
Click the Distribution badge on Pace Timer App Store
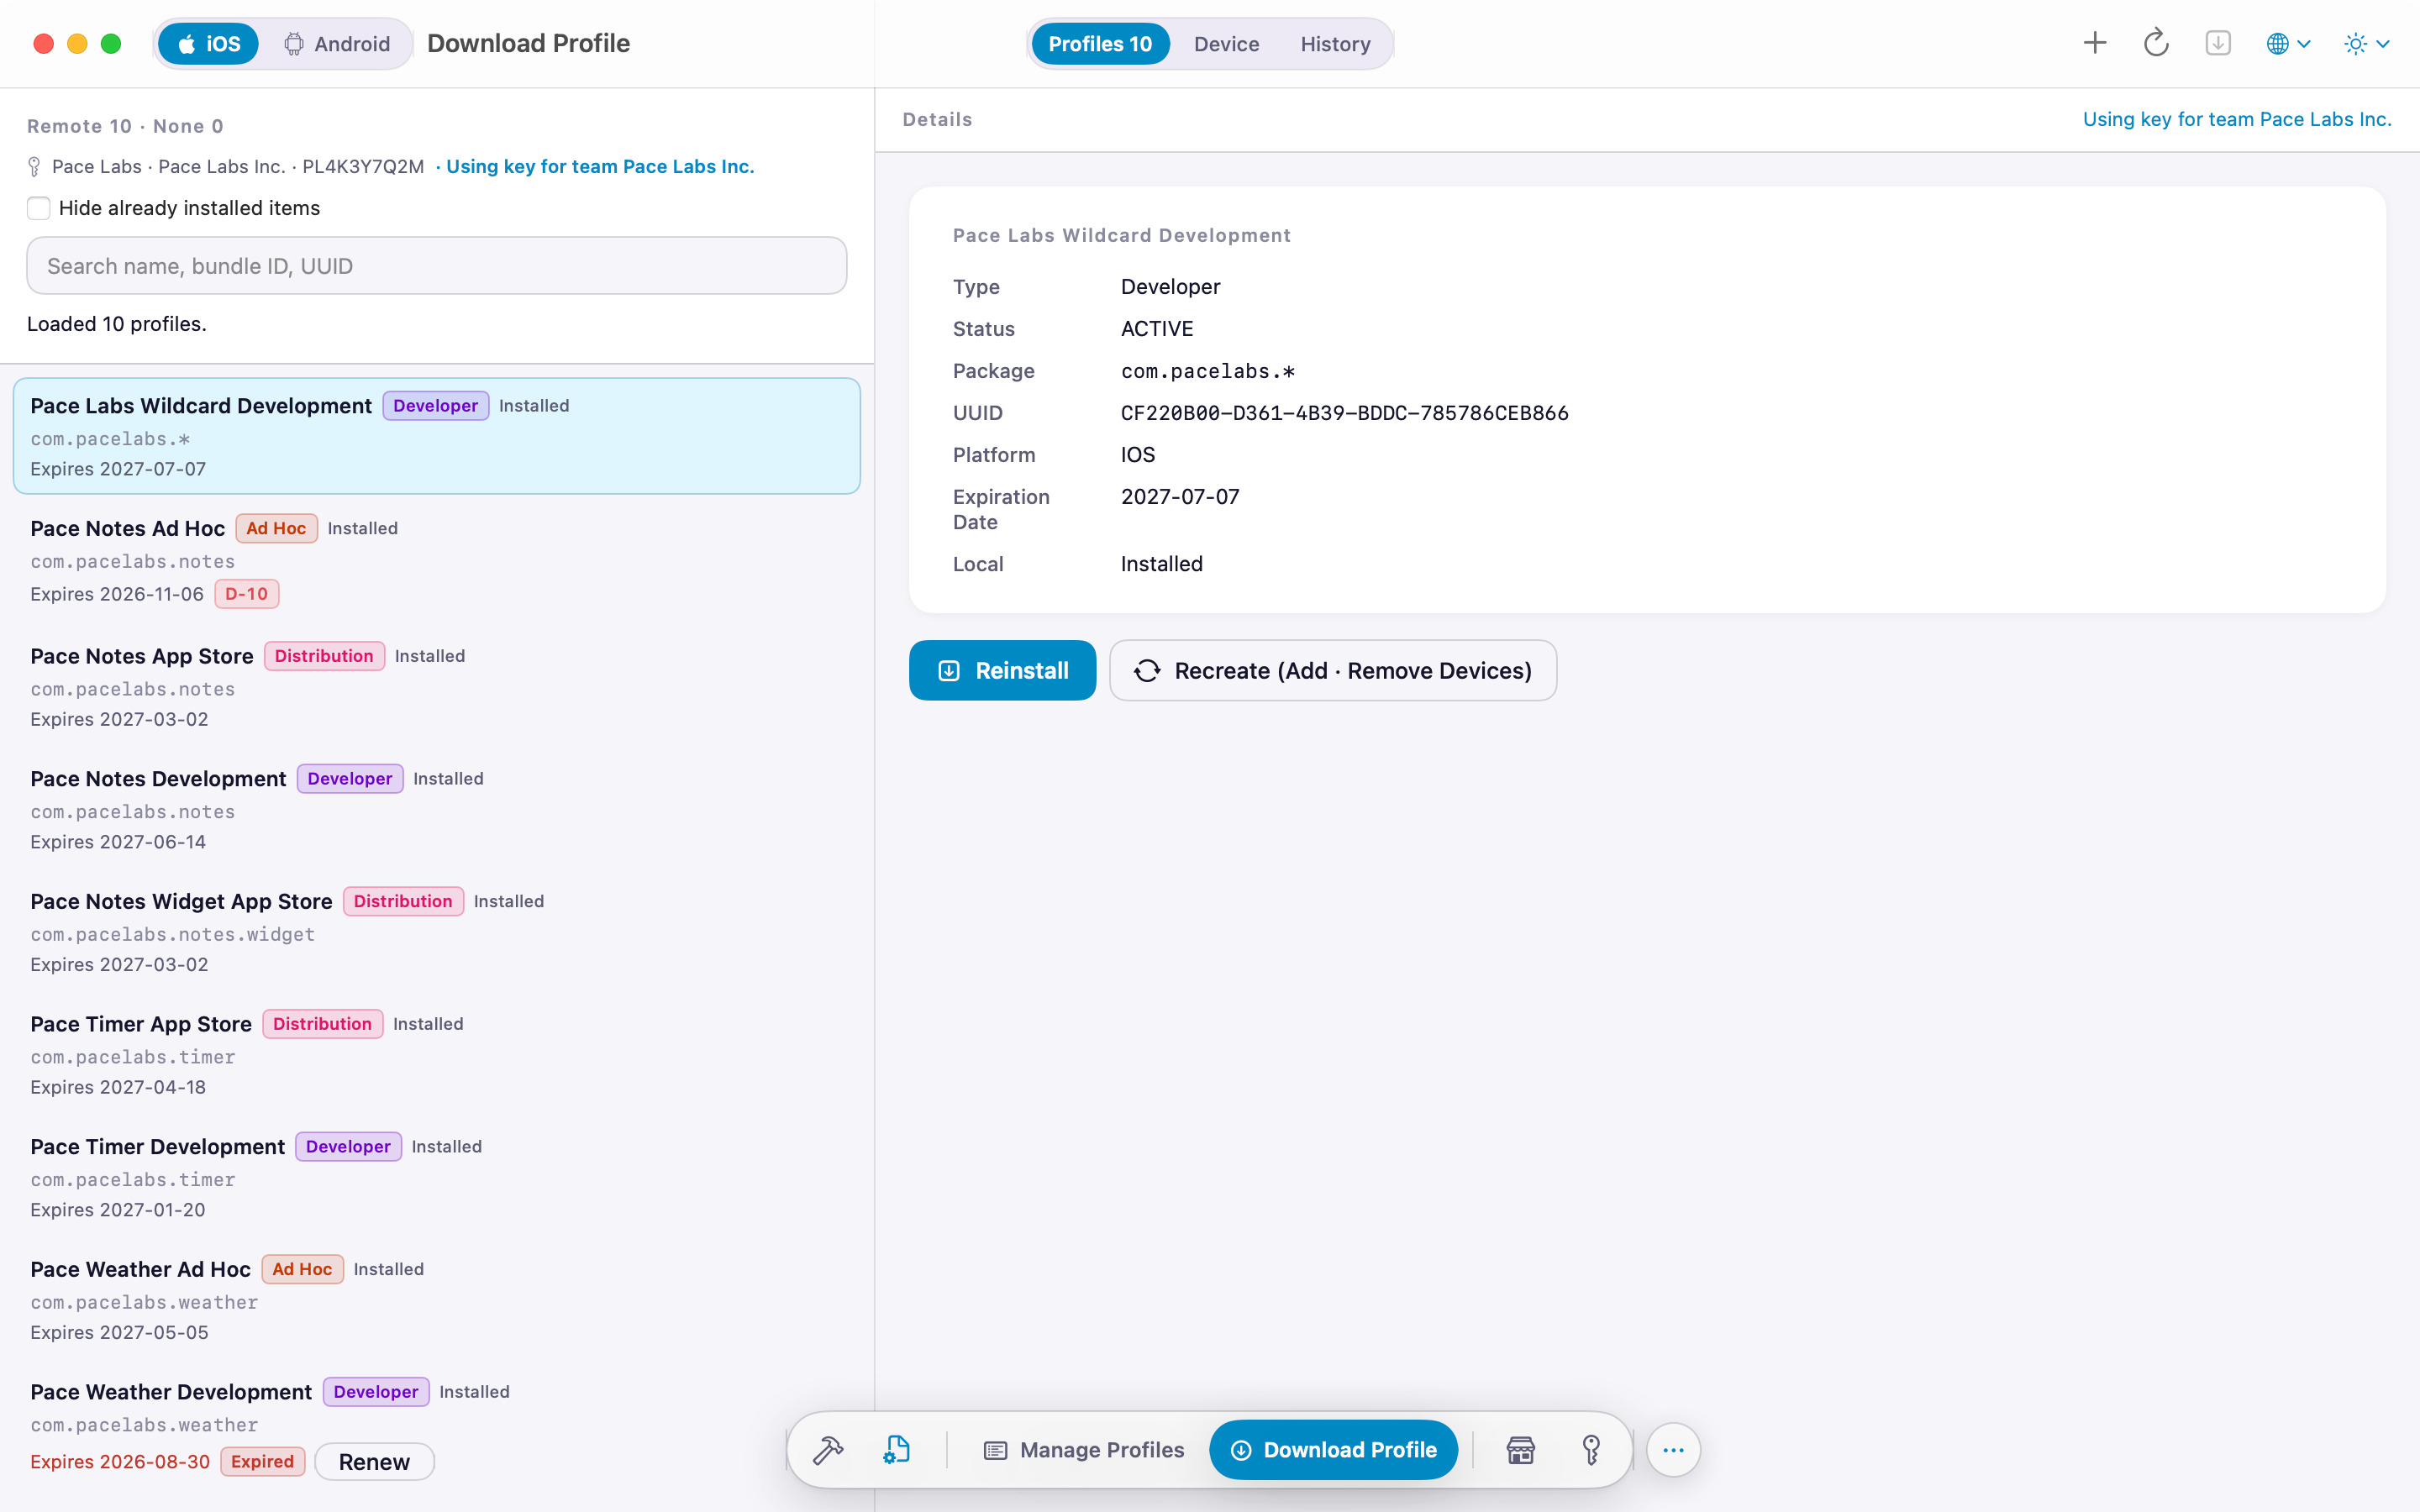click(322, 1024)
